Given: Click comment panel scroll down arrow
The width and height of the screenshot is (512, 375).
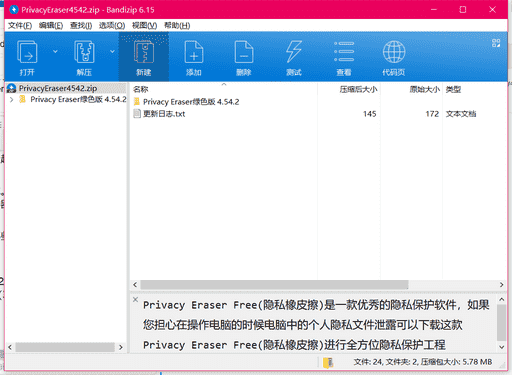Looking at the screenshot, I should 502,347.
